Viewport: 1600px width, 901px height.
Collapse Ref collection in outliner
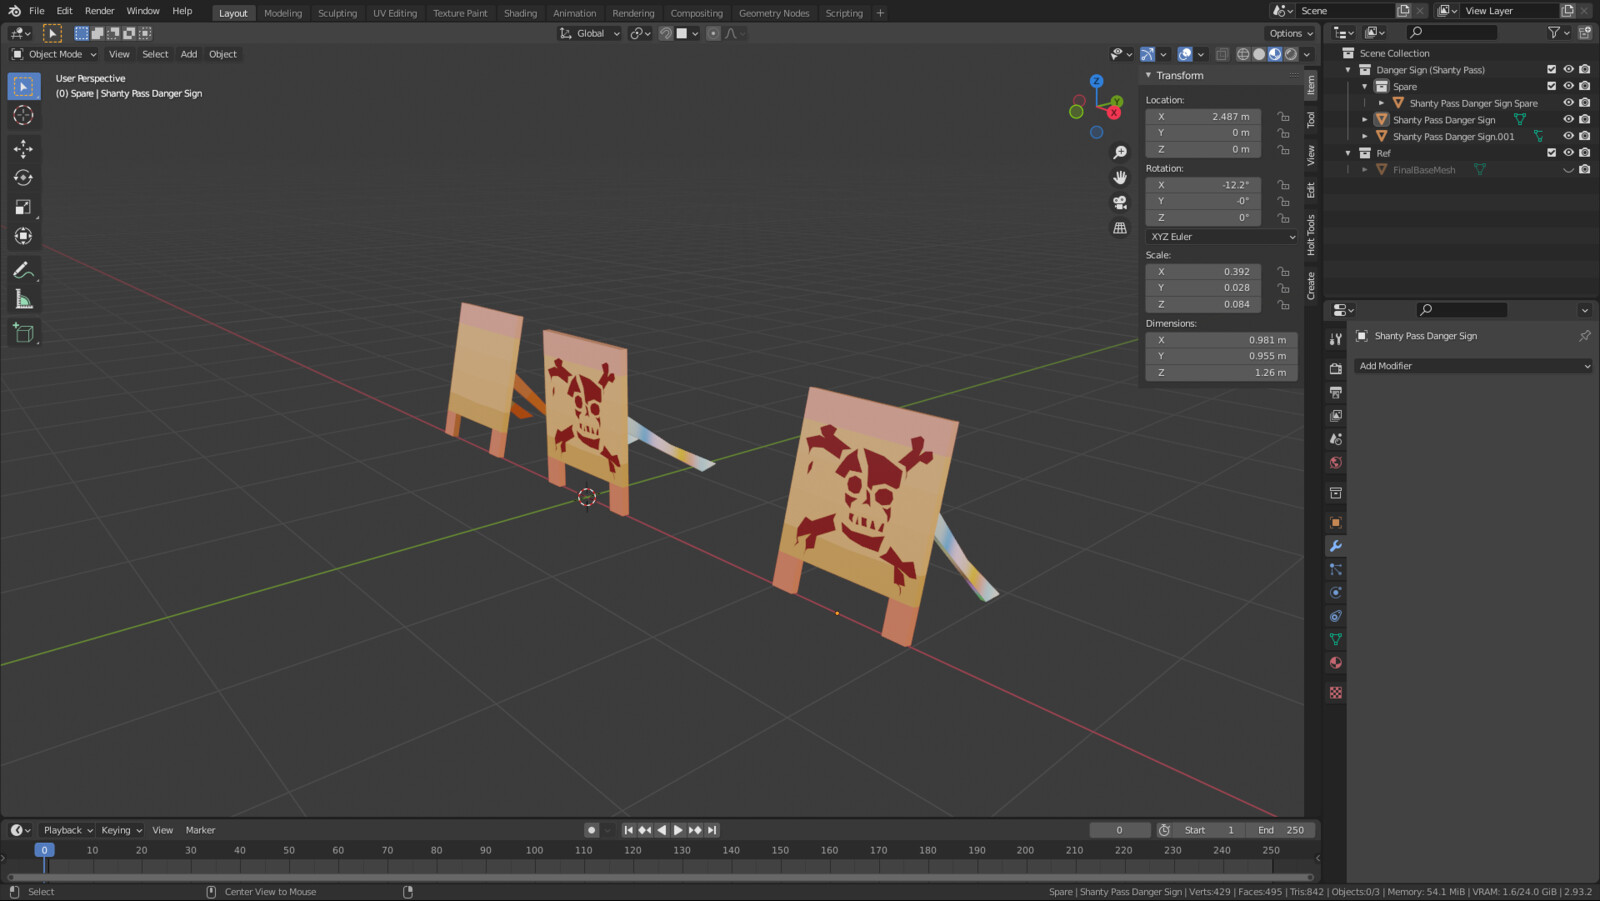coord(1348,153)
